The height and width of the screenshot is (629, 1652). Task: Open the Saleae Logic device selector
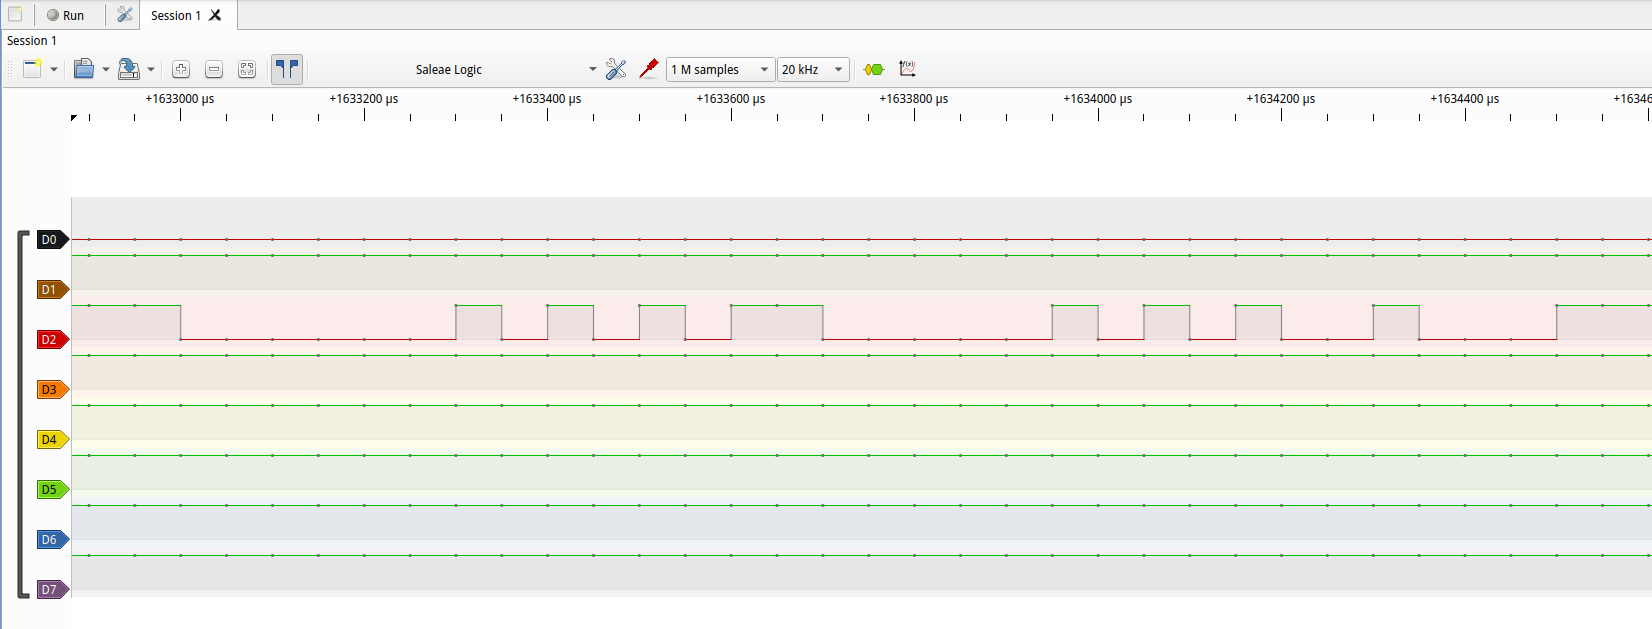505,69
